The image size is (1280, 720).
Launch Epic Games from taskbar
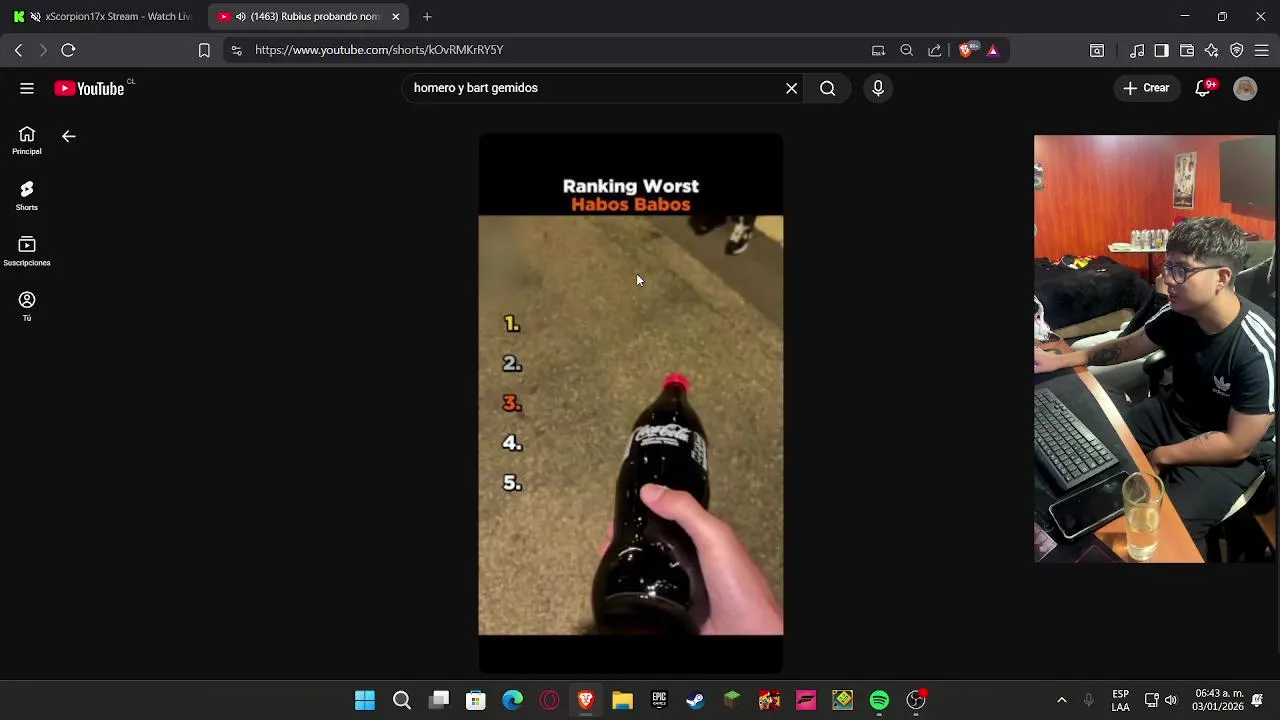point(659,700)
